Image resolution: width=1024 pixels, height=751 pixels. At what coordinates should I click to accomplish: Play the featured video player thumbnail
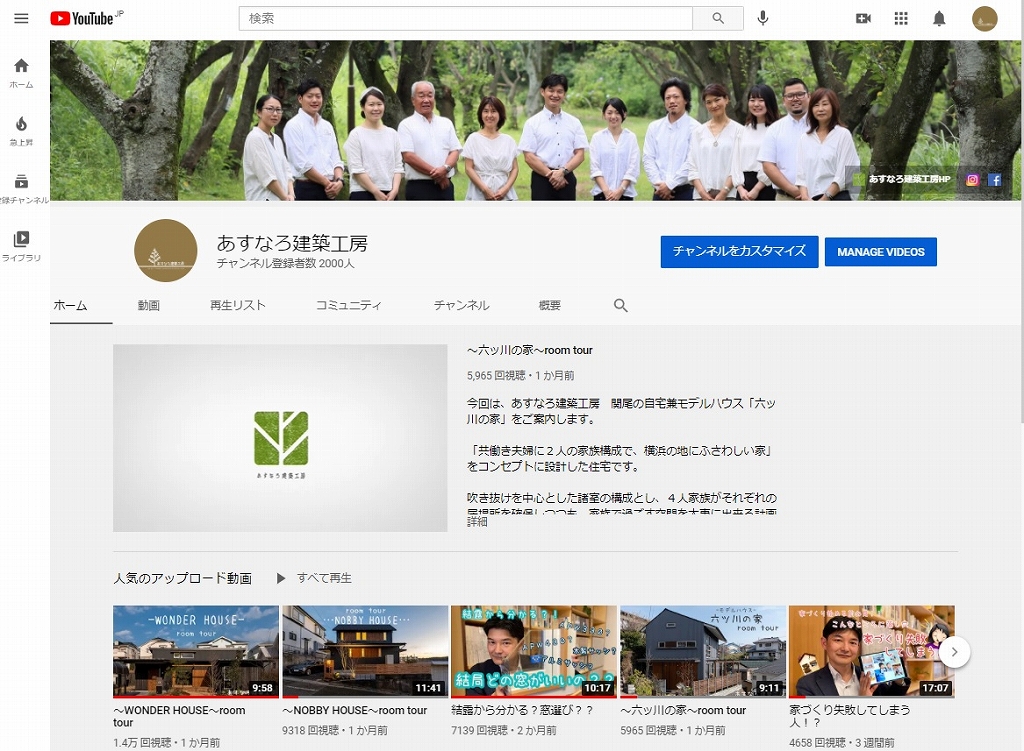pos(280,438)
